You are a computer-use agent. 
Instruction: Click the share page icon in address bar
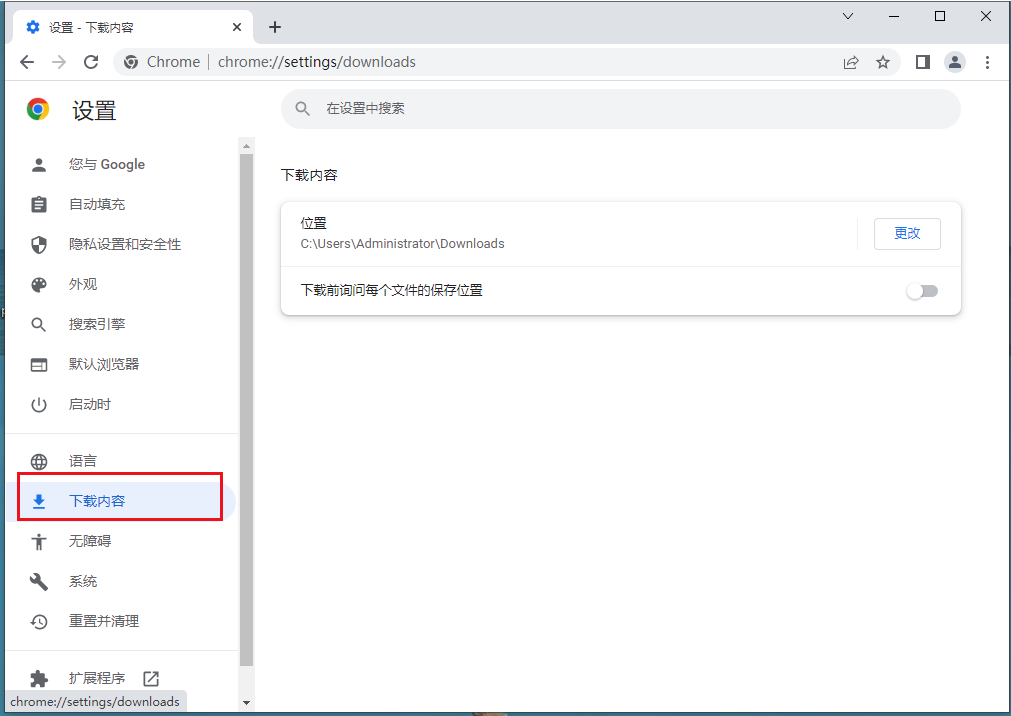851,63
